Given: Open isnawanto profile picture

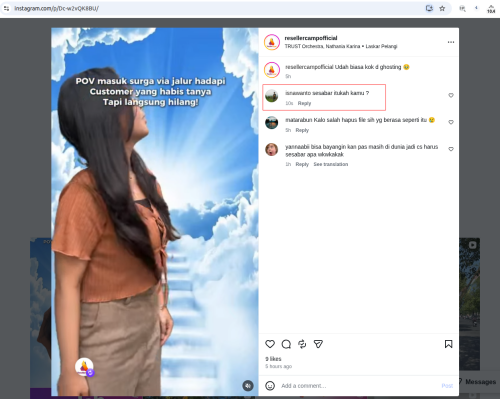Looking at the screenshot, I should 272,96.
